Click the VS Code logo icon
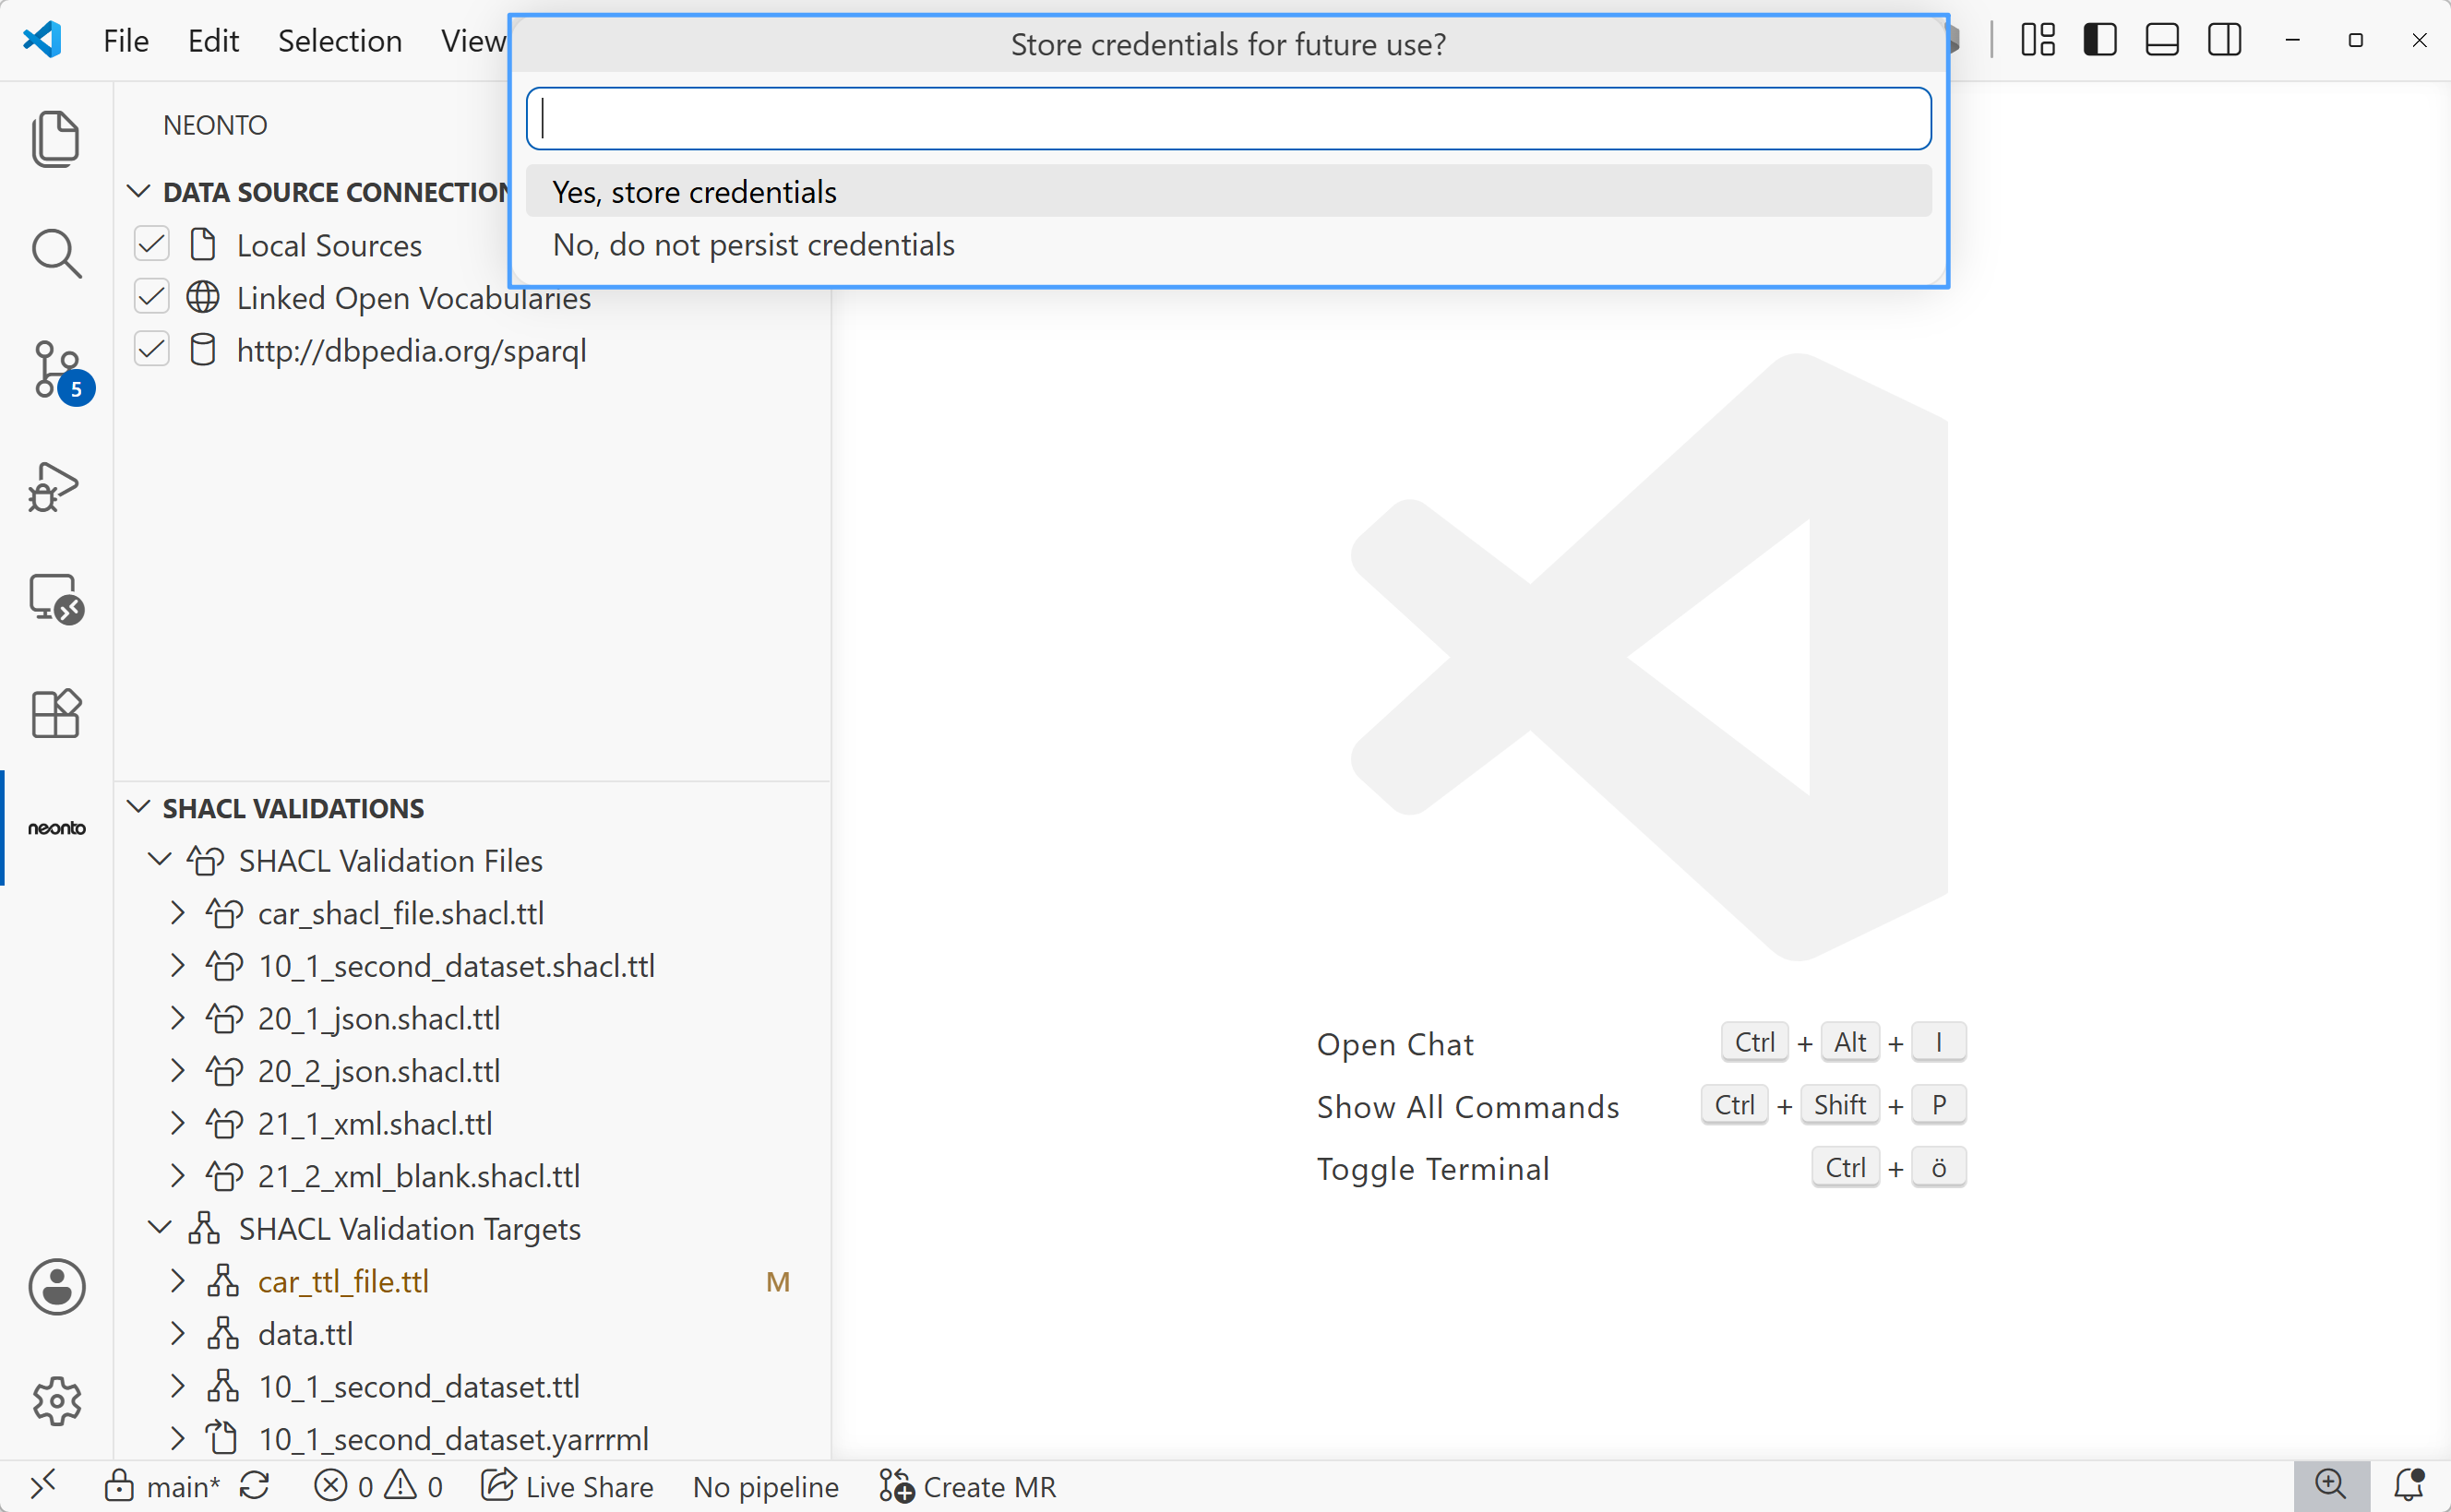2451x1512 pixels. click(x=42, y=40)
